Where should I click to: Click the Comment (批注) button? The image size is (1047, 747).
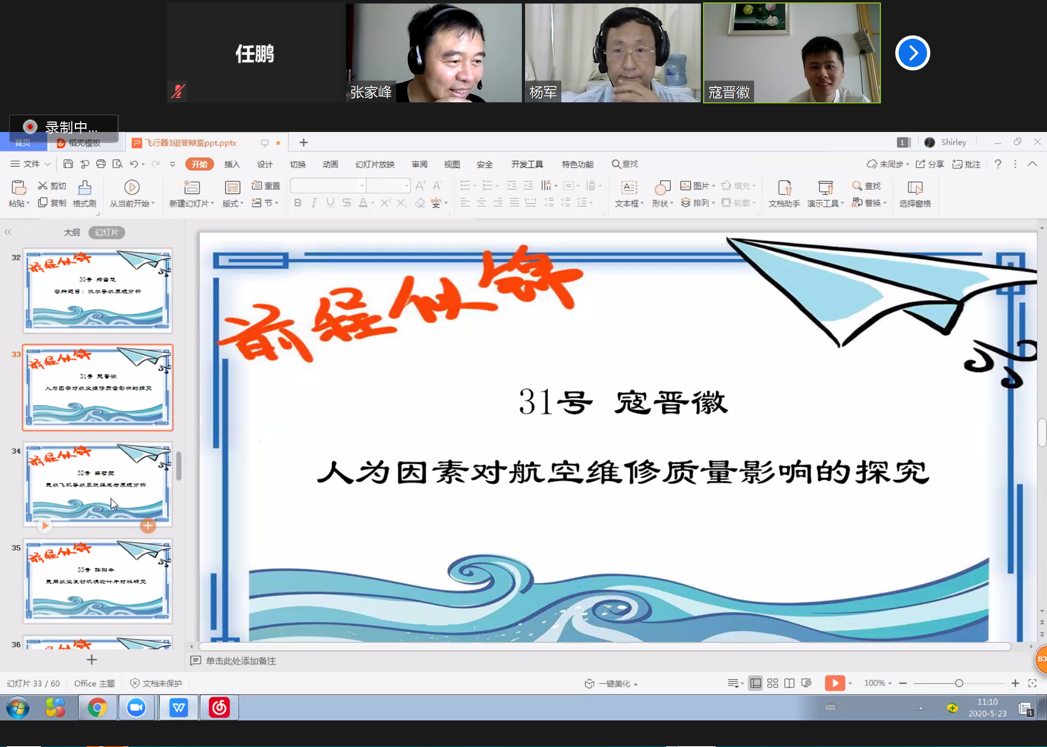click(966, 164)
